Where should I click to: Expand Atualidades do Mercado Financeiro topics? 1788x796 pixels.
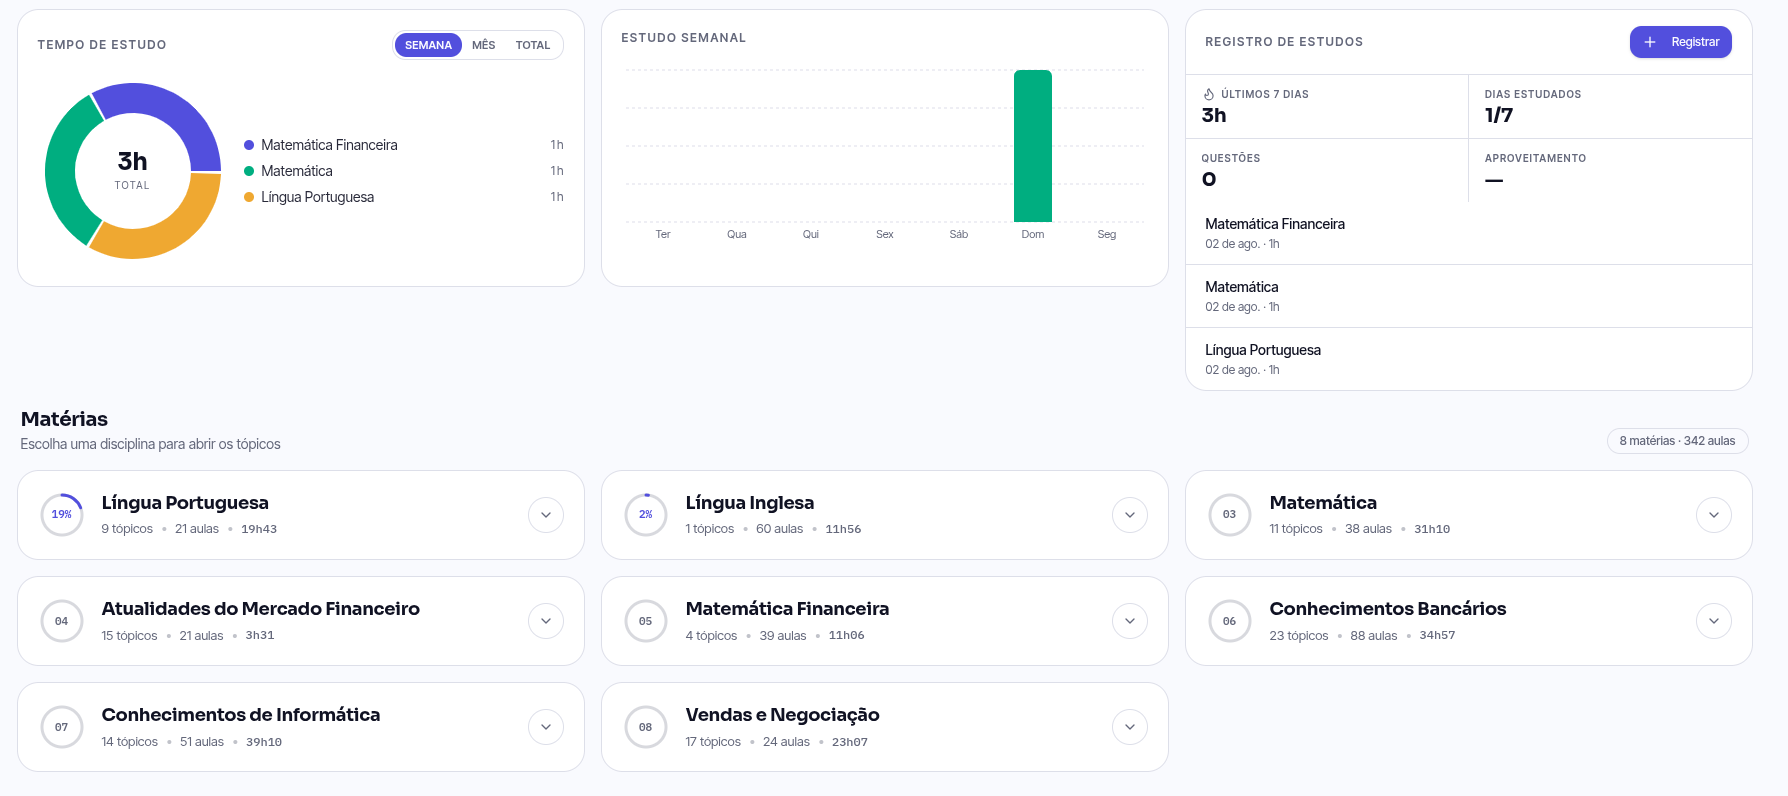[x=546, y=621]
